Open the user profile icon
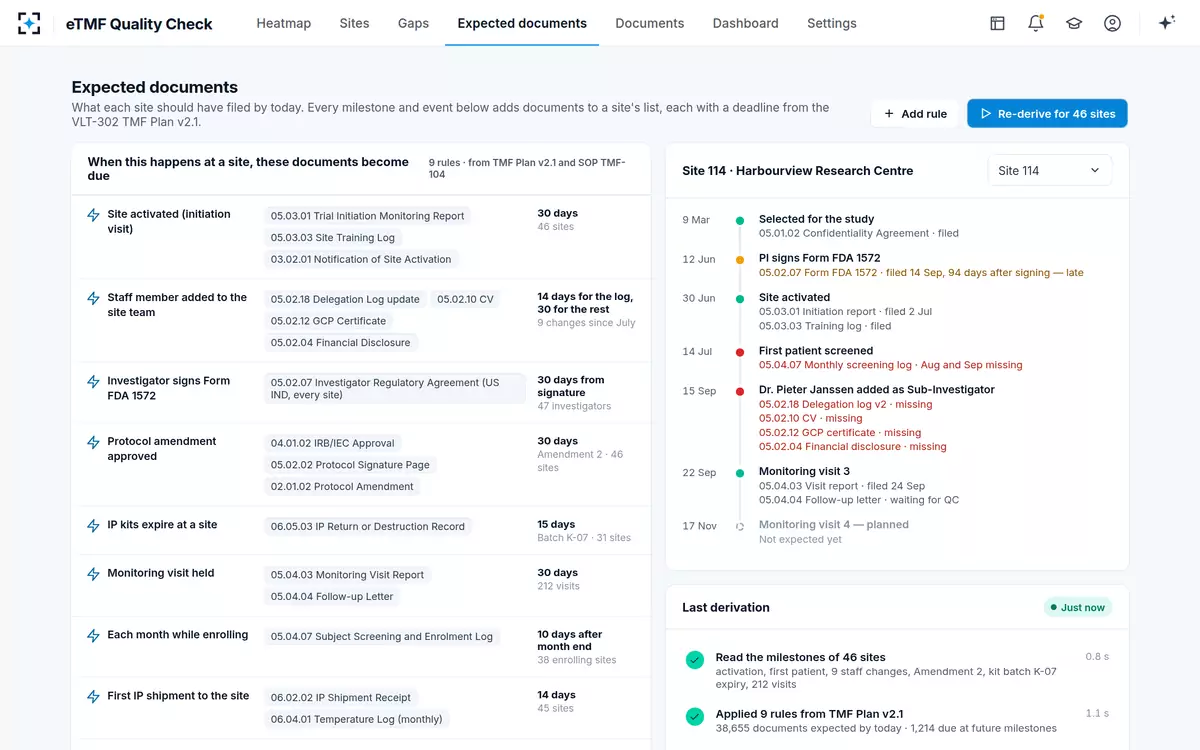This screenshot has height=750, width=1200. (1112, 23)
